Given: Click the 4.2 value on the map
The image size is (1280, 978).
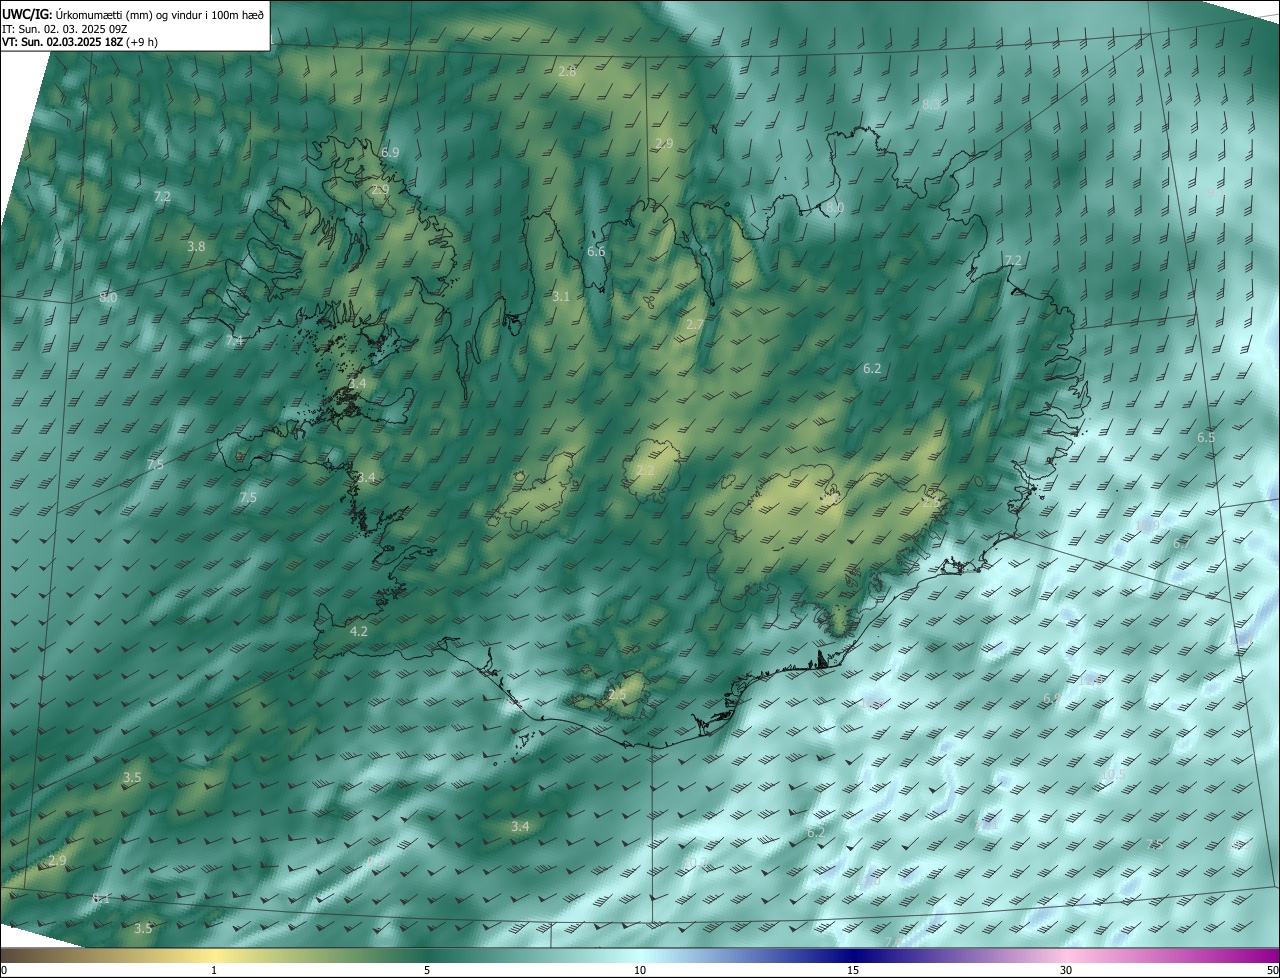Looking at the screenshot, I should [x=359, y=631].
